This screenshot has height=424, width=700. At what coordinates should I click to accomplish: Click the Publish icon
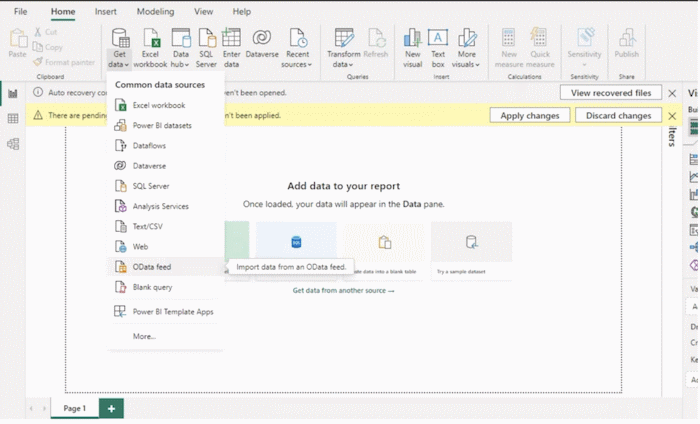click(626, 43)
